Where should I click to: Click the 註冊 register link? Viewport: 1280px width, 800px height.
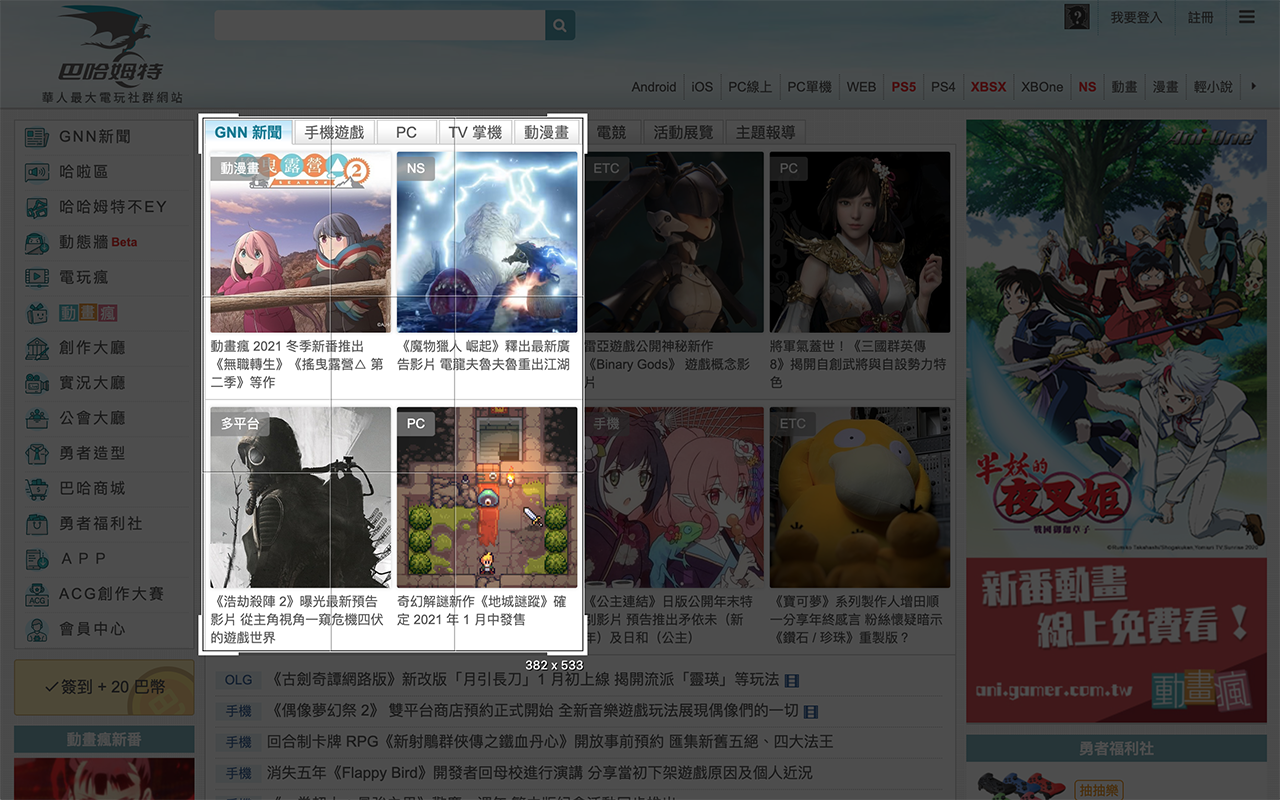click(1201, 17)
